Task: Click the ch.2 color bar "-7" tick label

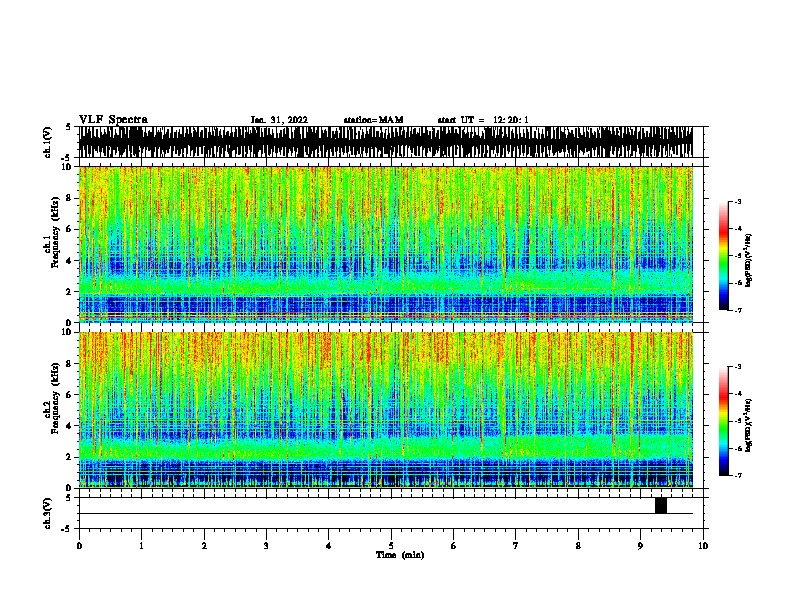Action: pos(737,476)
